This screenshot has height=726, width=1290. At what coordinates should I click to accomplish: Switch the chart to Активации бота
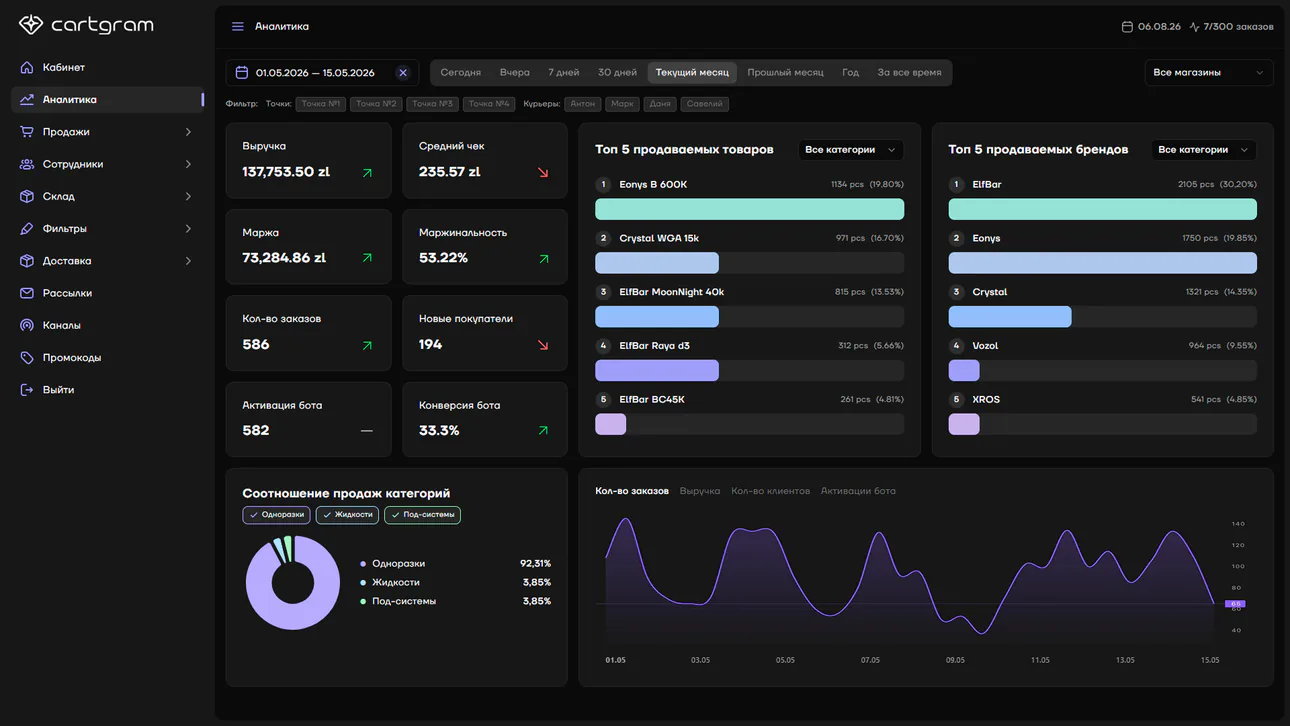858,492
